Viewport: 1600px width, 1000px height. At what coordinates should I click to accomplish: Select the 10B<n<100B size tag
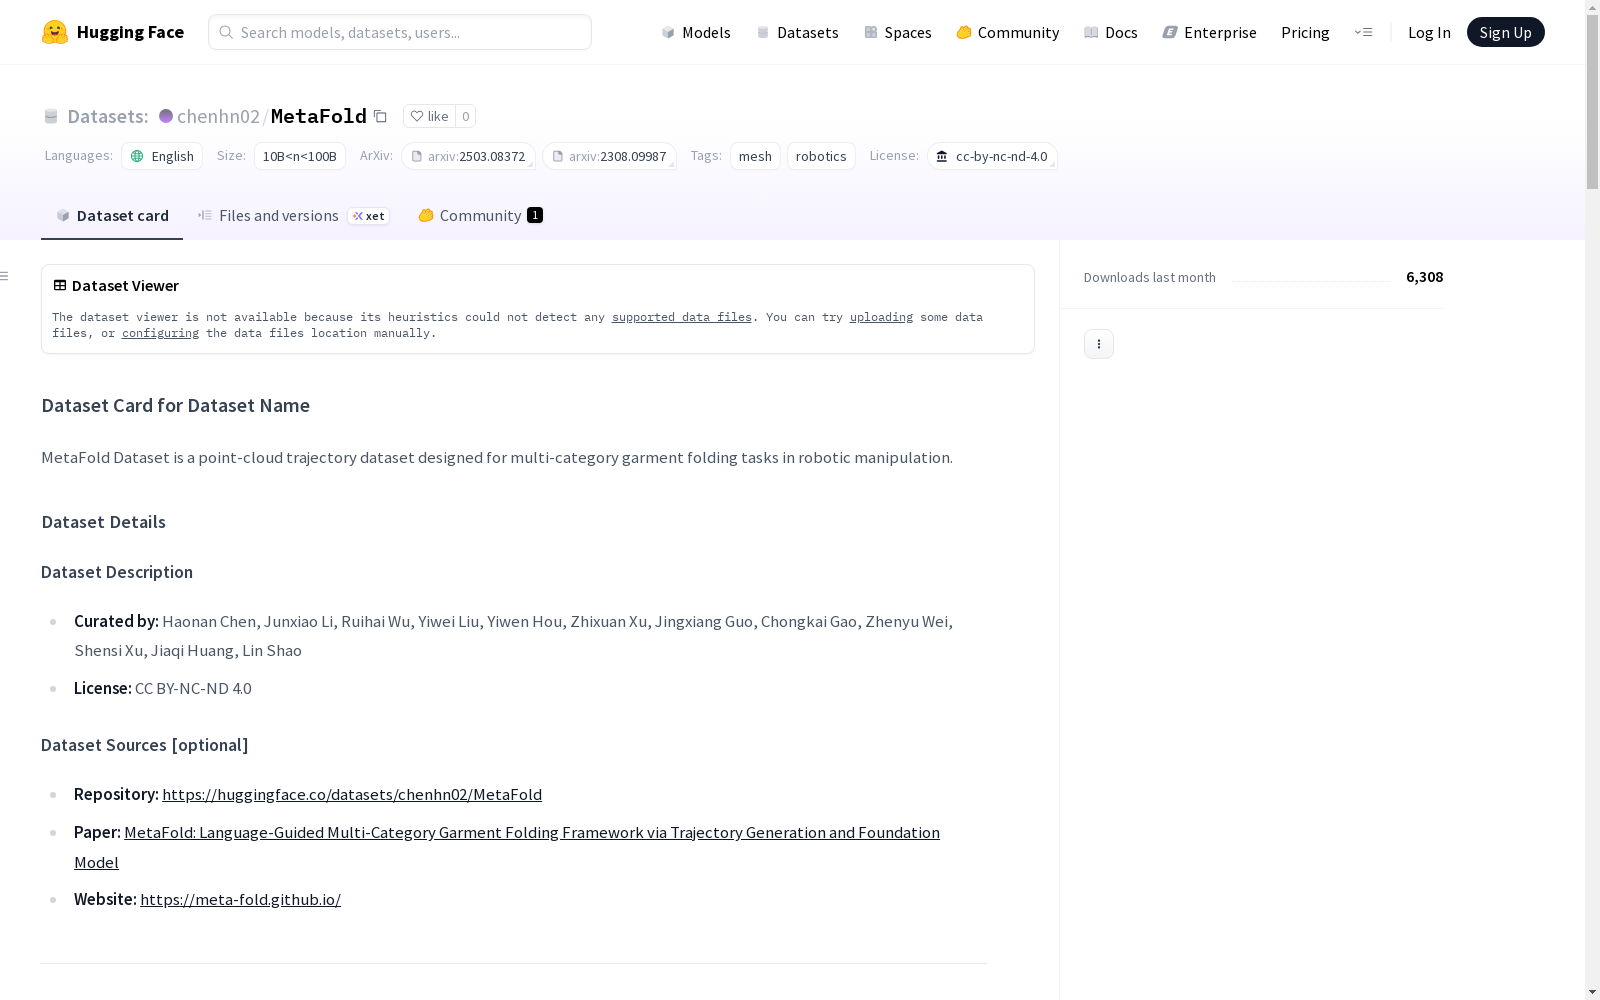click(x=300, y=156)
